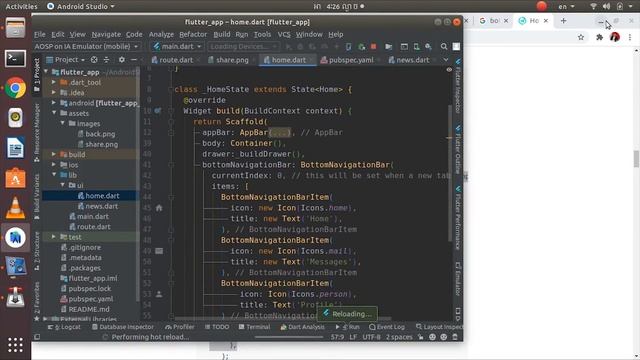Collapse the lib folder
The image size is (640, 360).
[x=53, y=175]
